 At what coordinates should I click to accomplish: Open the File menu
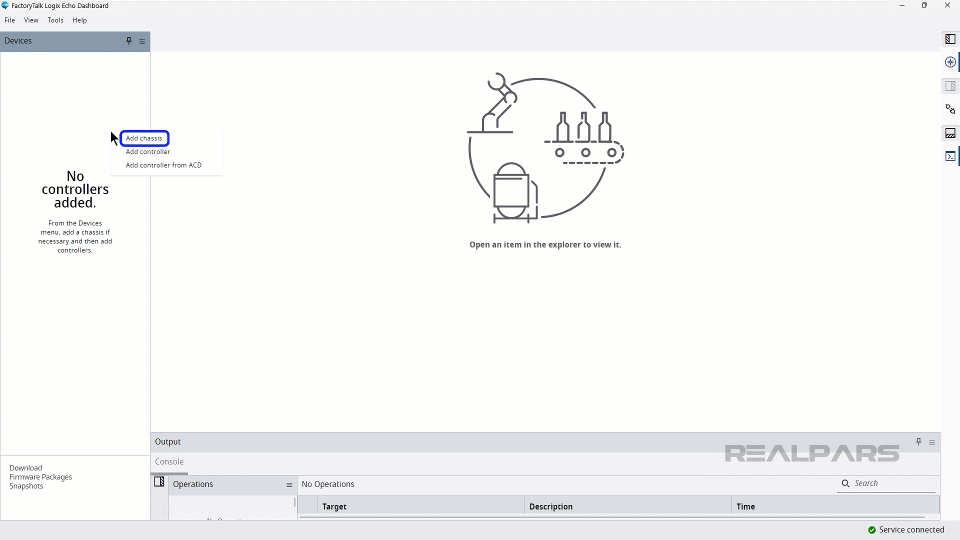point(10,20)
